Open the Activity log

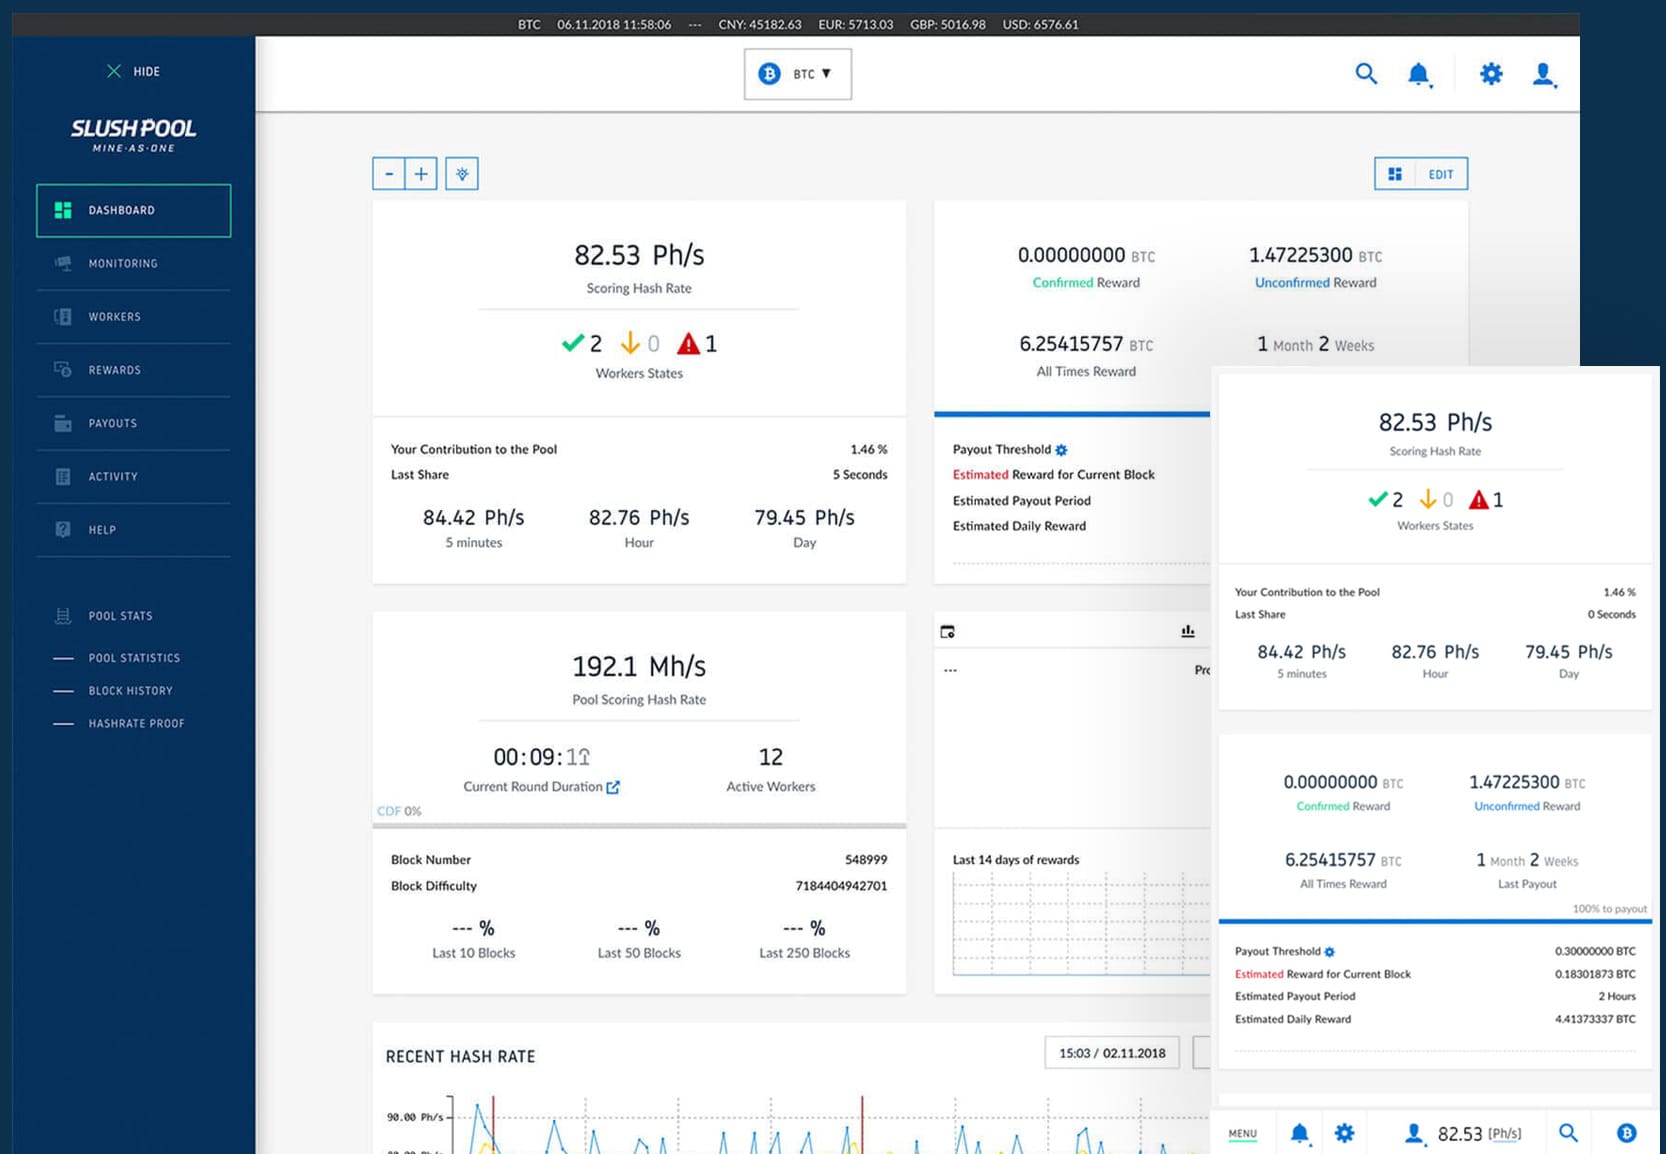click(133, 476)
